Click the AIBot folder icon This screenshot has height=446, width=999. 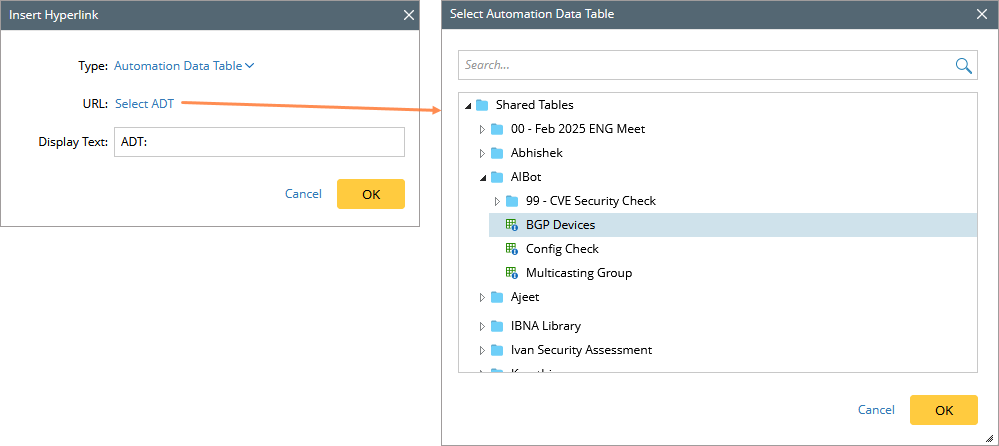[497, 177]
